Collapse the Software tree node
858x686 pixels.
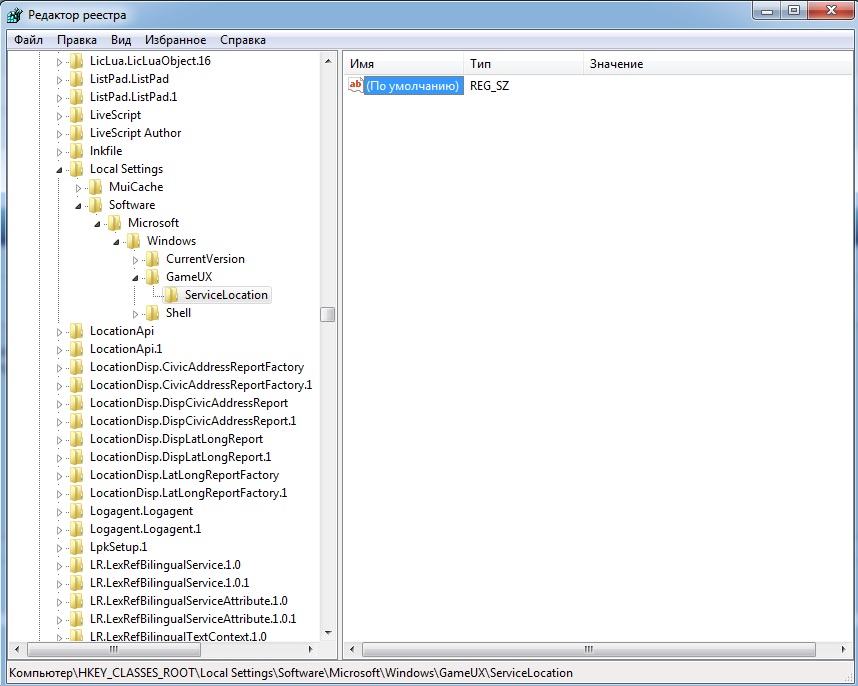click(x=78, y=206)
